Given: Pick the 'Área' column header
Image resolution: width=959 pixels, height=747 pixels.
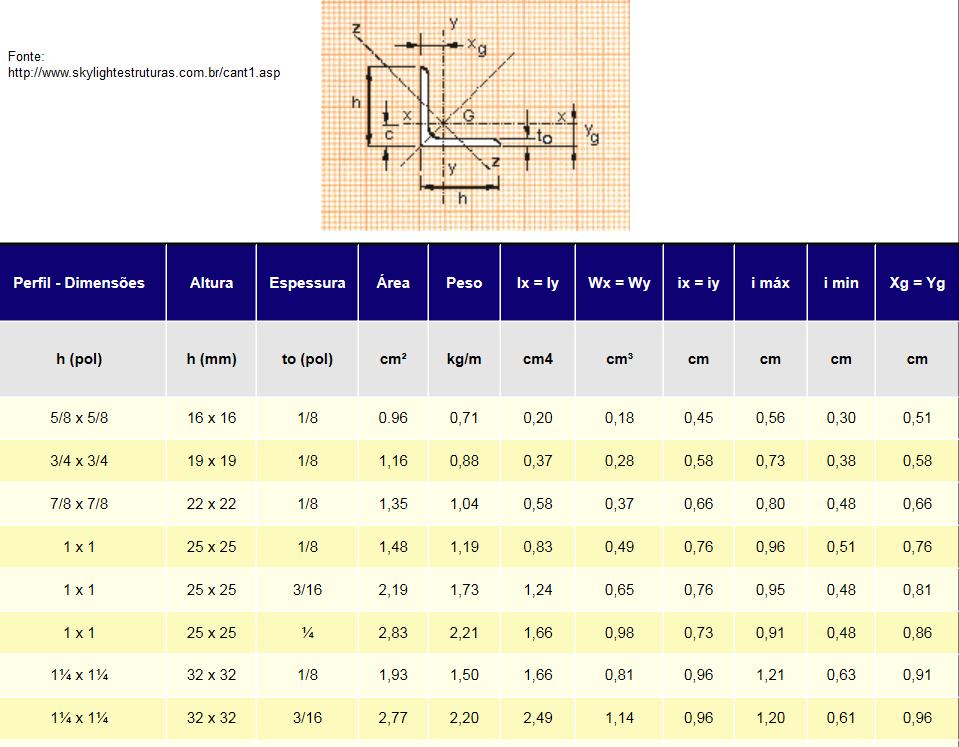Looking at the screenshot, I should coord(393,283).
